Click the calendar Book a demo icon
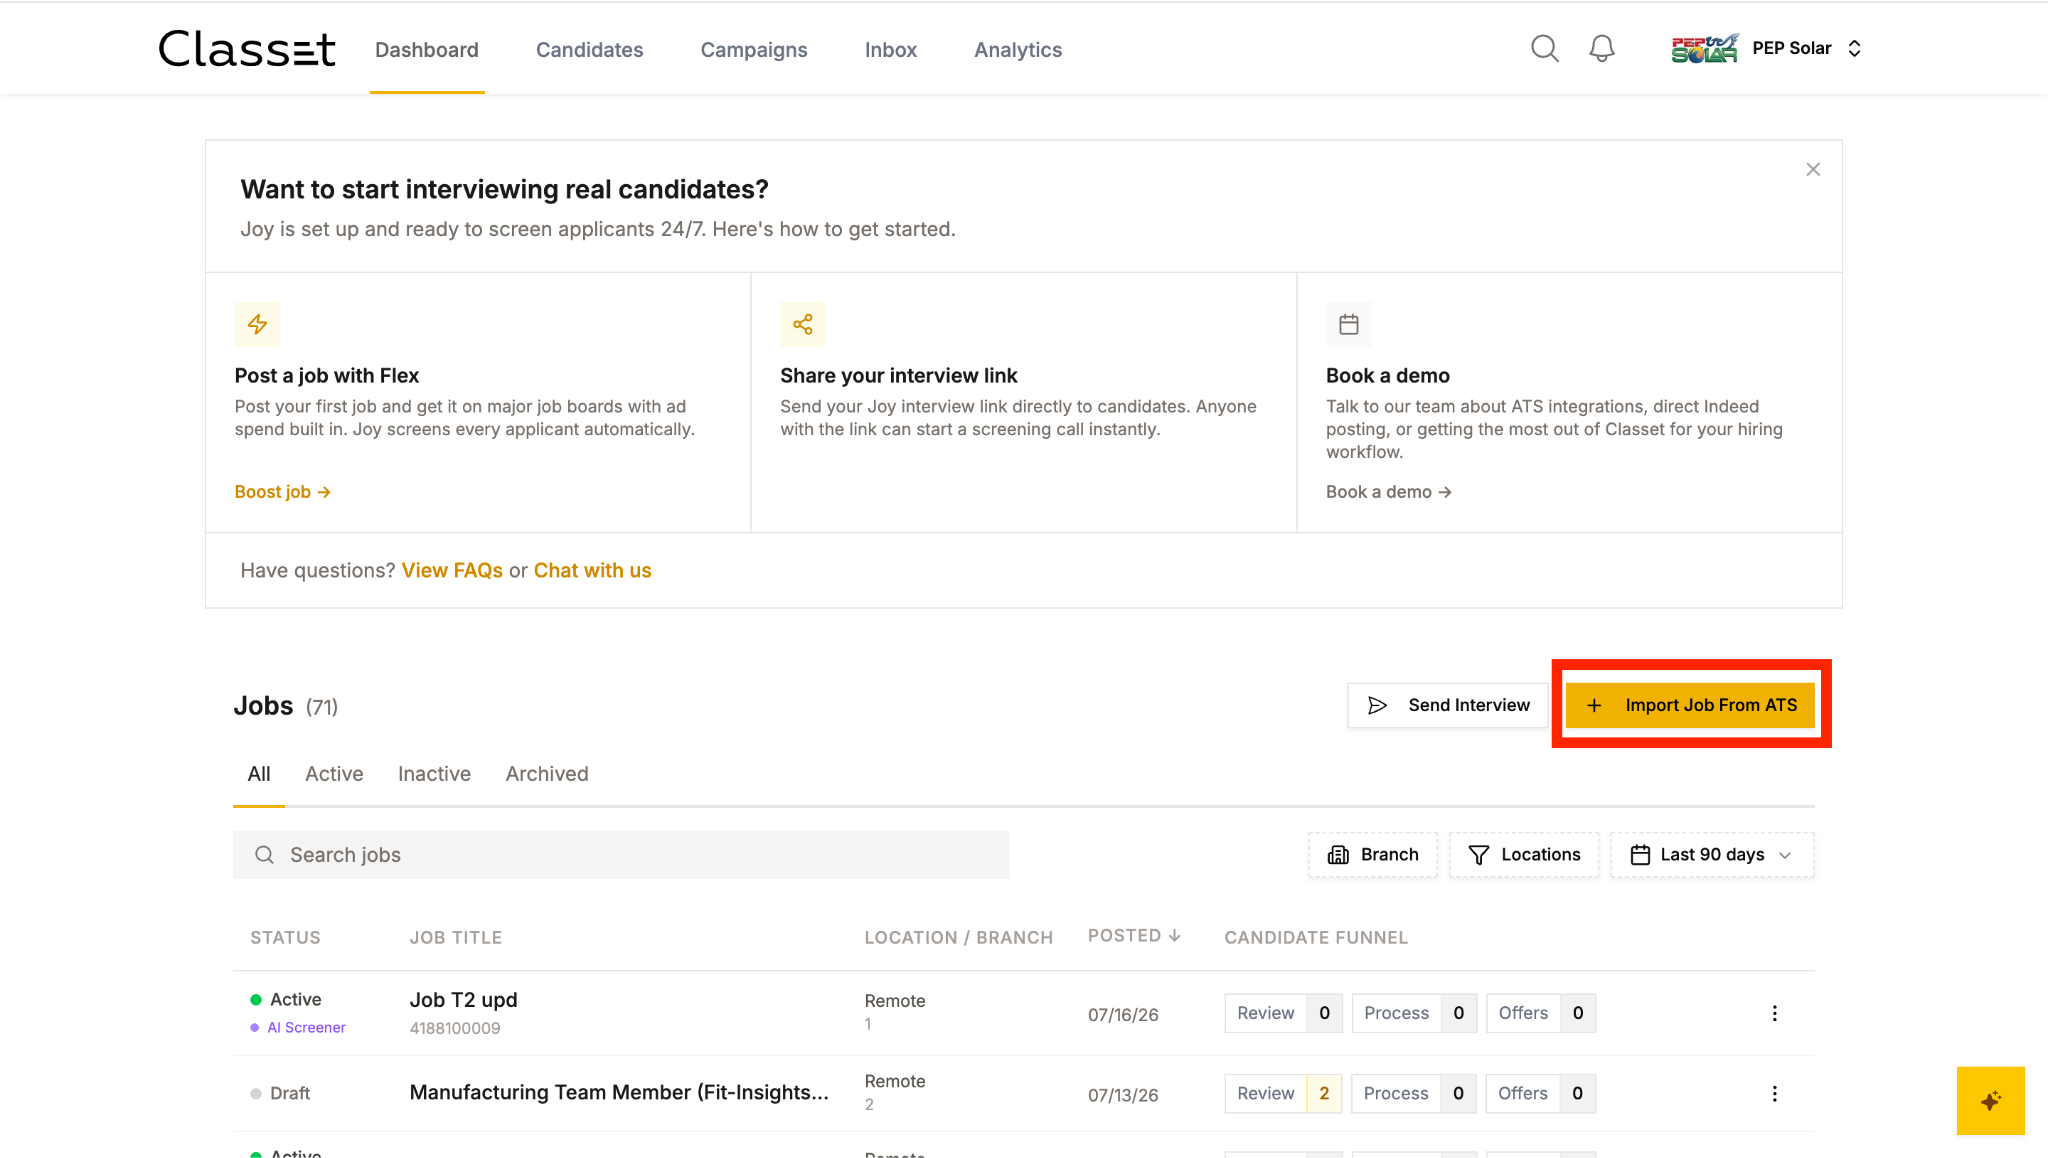This screenshot has height=1158, width=2048. pyautogui.click(x=1349, y=324)
